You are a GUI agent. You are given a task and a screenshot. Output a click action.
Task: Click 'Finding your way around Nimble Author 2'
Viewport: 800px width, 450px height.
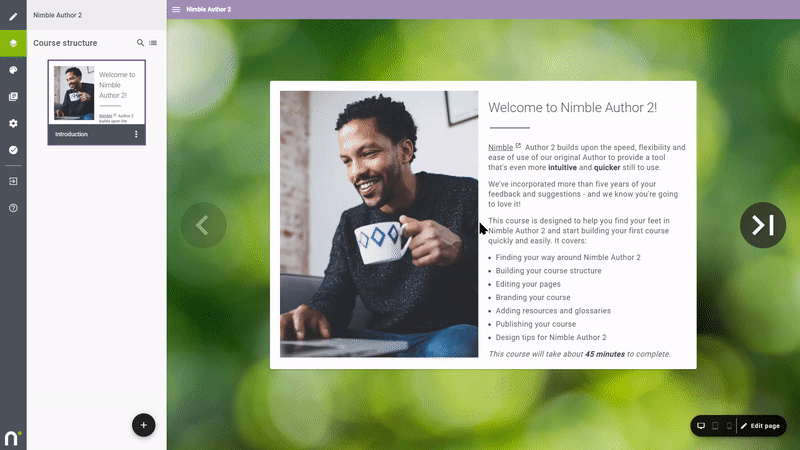coord(568,258)
